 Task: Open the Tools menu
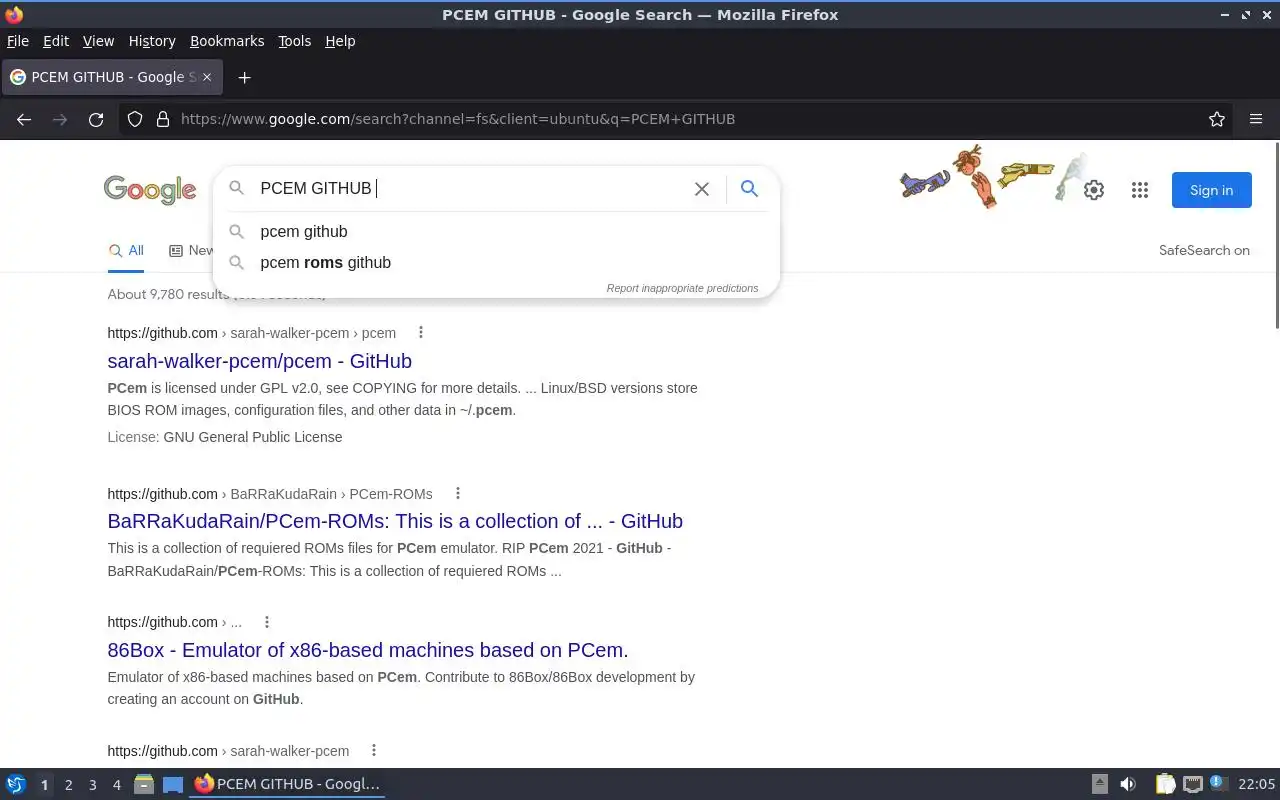click(x=294, y=41)
